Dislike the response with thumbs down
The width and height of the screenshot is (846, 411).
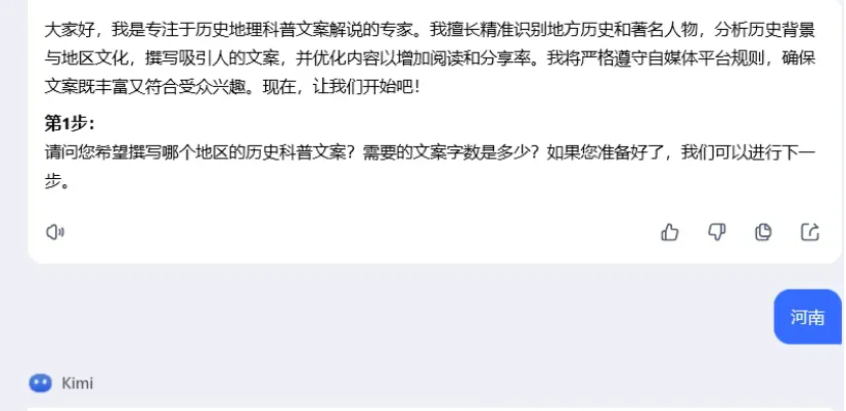[717, 232]
